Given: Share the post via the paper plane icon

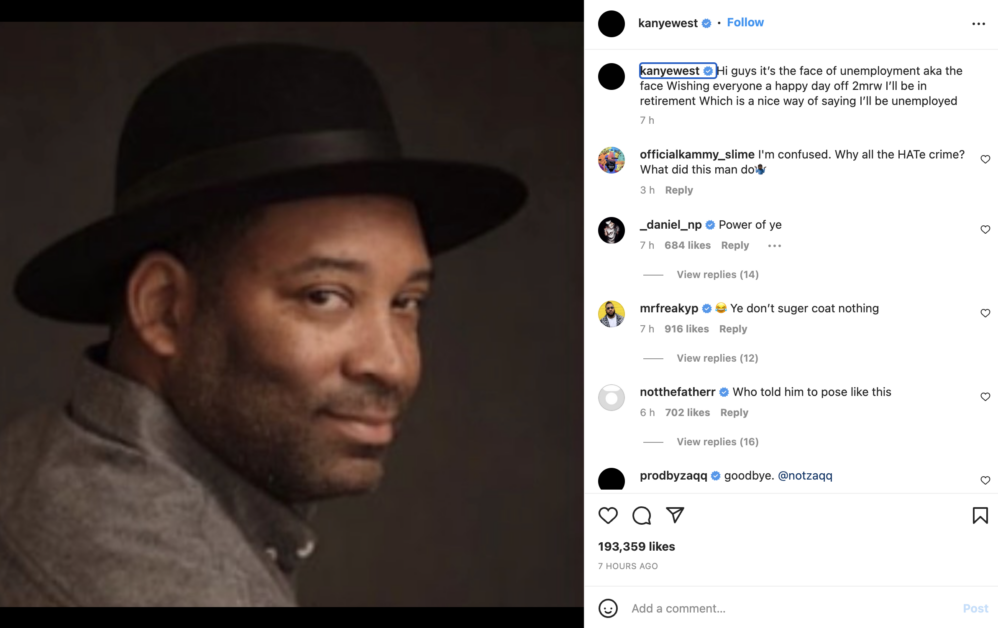Looking at the screenshot, I should coord(675,515).
